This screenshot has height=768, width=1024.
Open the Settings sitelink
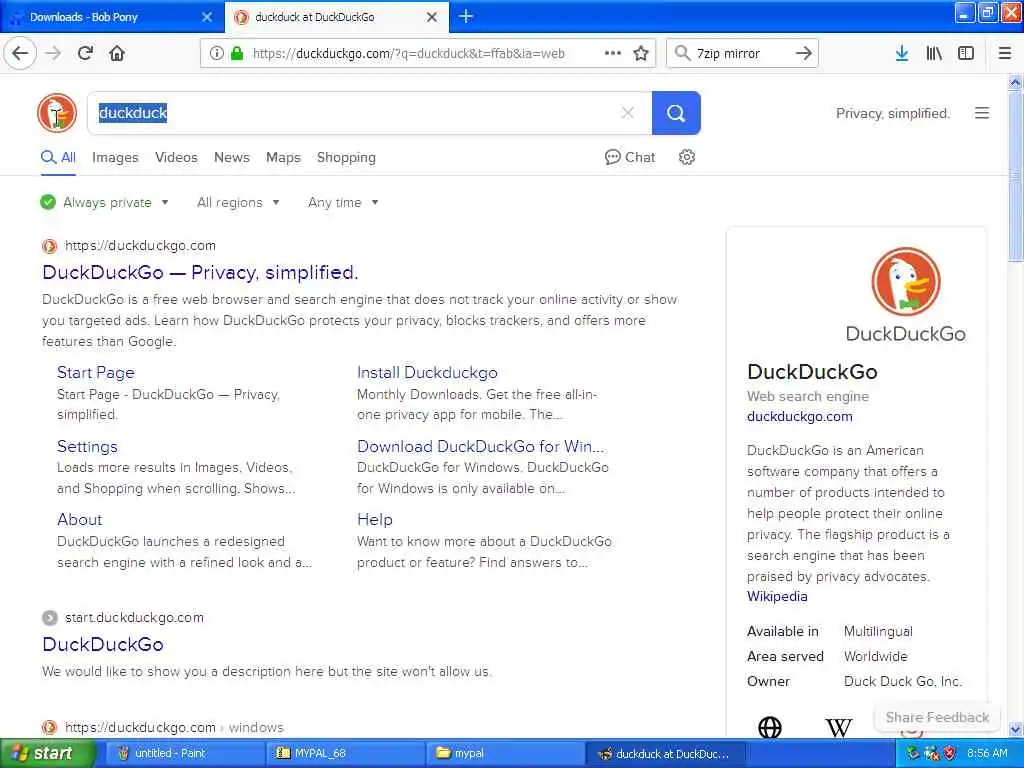[x=87, y=447]
